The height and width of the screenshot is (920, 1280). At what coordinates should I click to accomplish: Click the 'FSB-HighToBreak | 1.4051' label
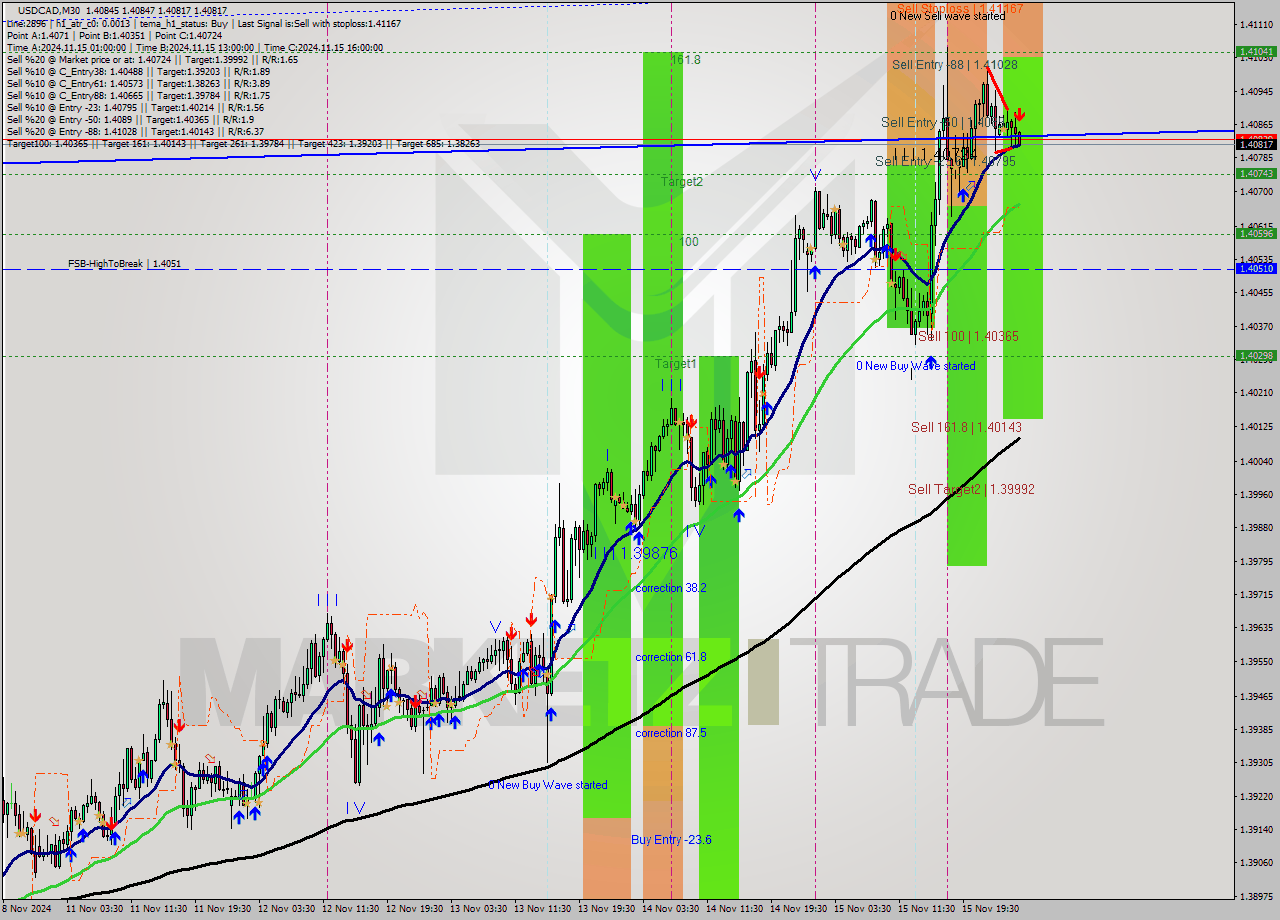click(124, 264)
